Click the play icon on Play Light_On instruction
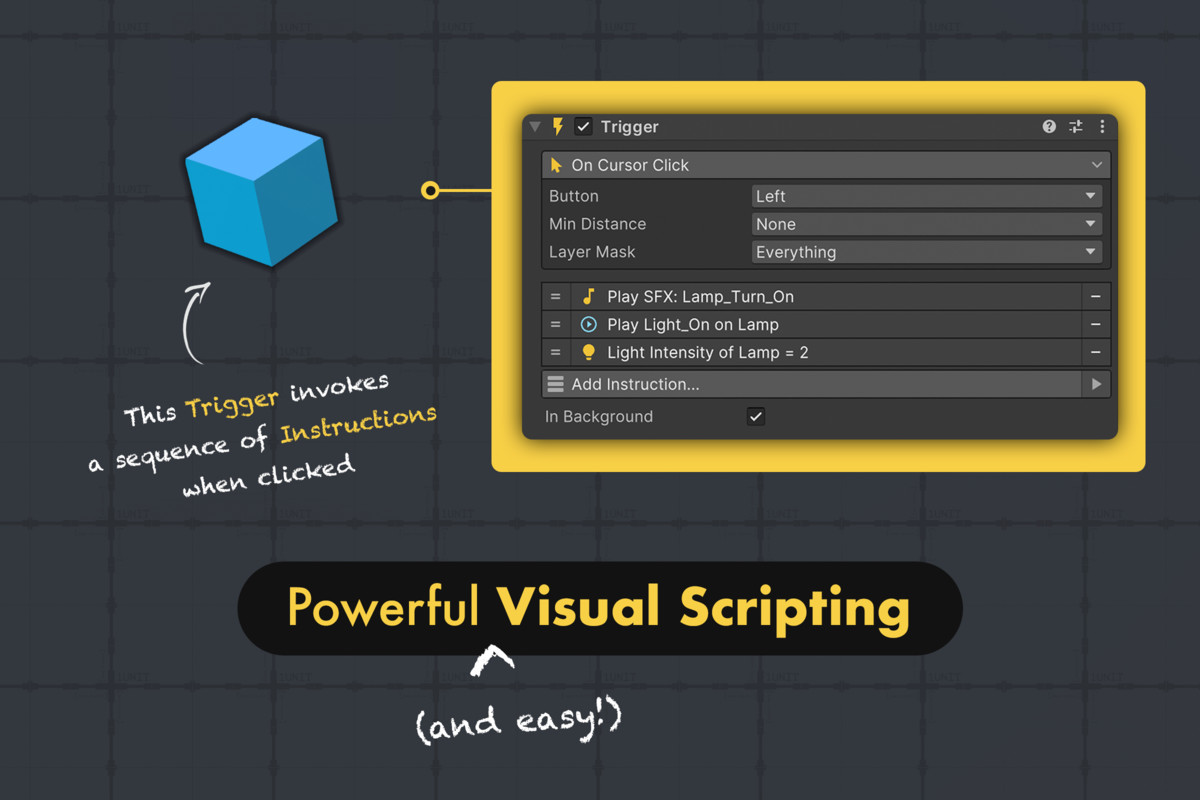This screenshot has width=1200, height=800. (589, 324)
